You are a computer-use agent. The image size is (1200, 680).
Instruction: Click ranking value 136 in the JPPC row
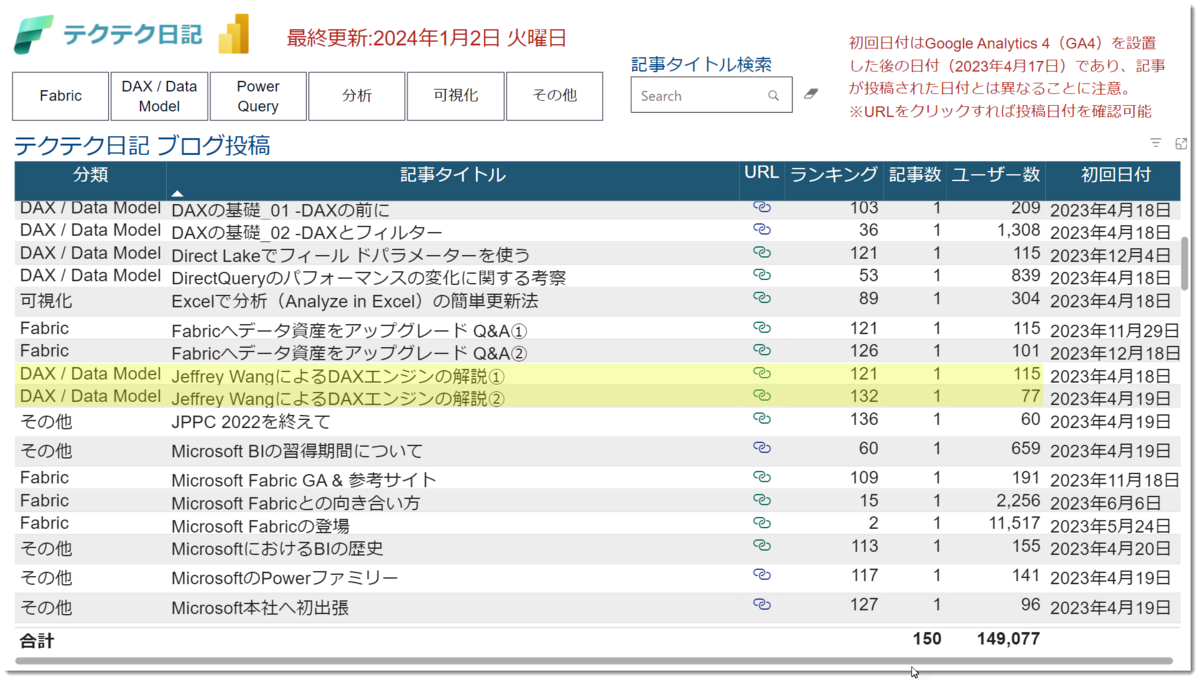pyautogui.click(x=864, y=420)
